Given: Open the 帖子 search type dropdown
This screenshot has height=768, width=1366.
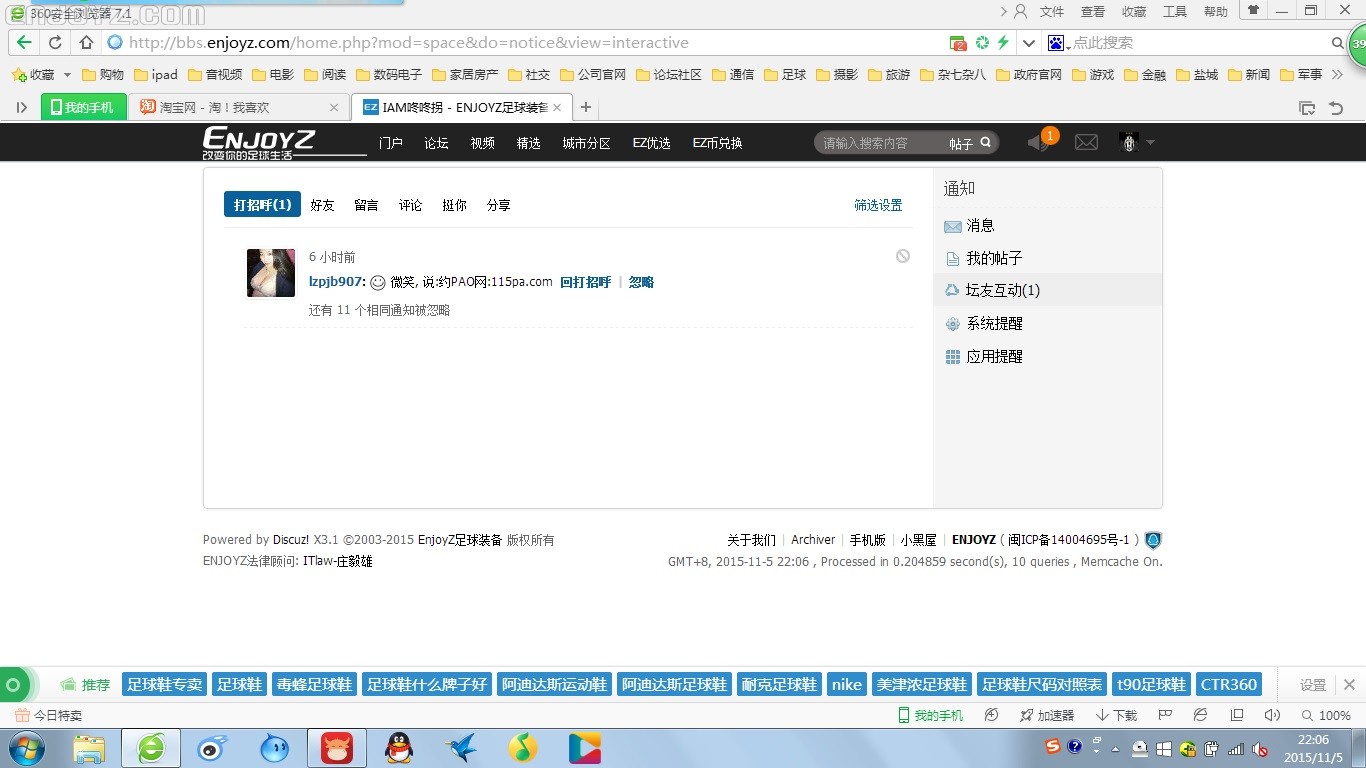Looking at the screenshot, I should coord(960,144).
